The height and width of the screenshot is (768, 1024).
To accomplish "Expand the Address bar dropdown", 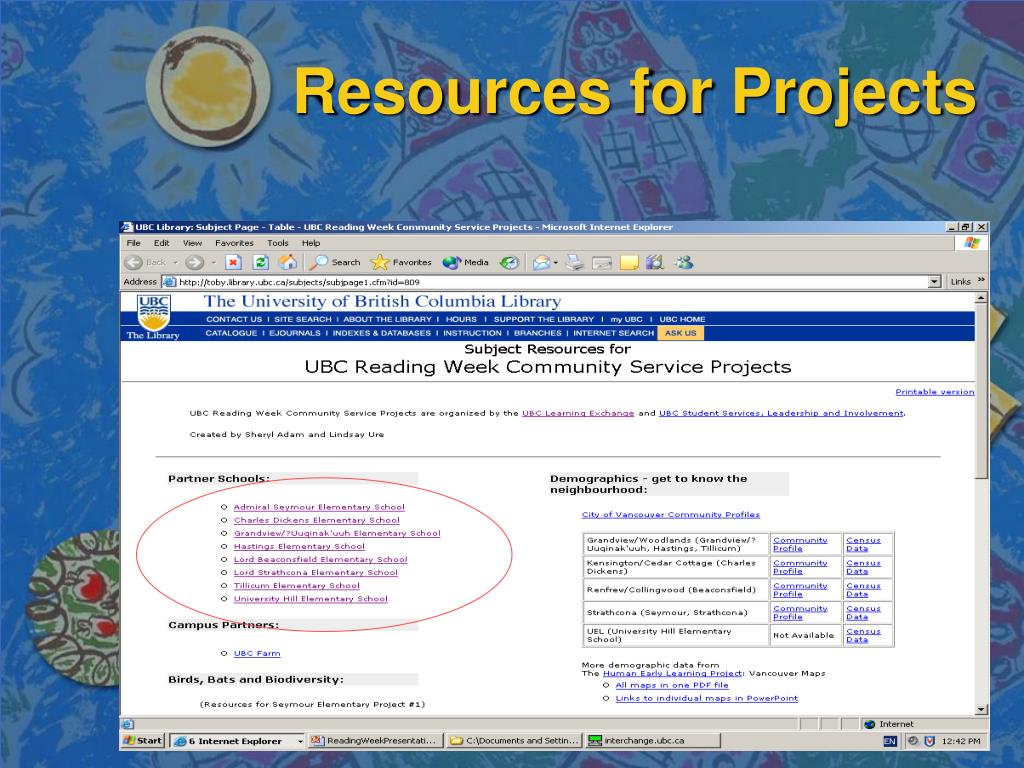I will tap(935, 282).
